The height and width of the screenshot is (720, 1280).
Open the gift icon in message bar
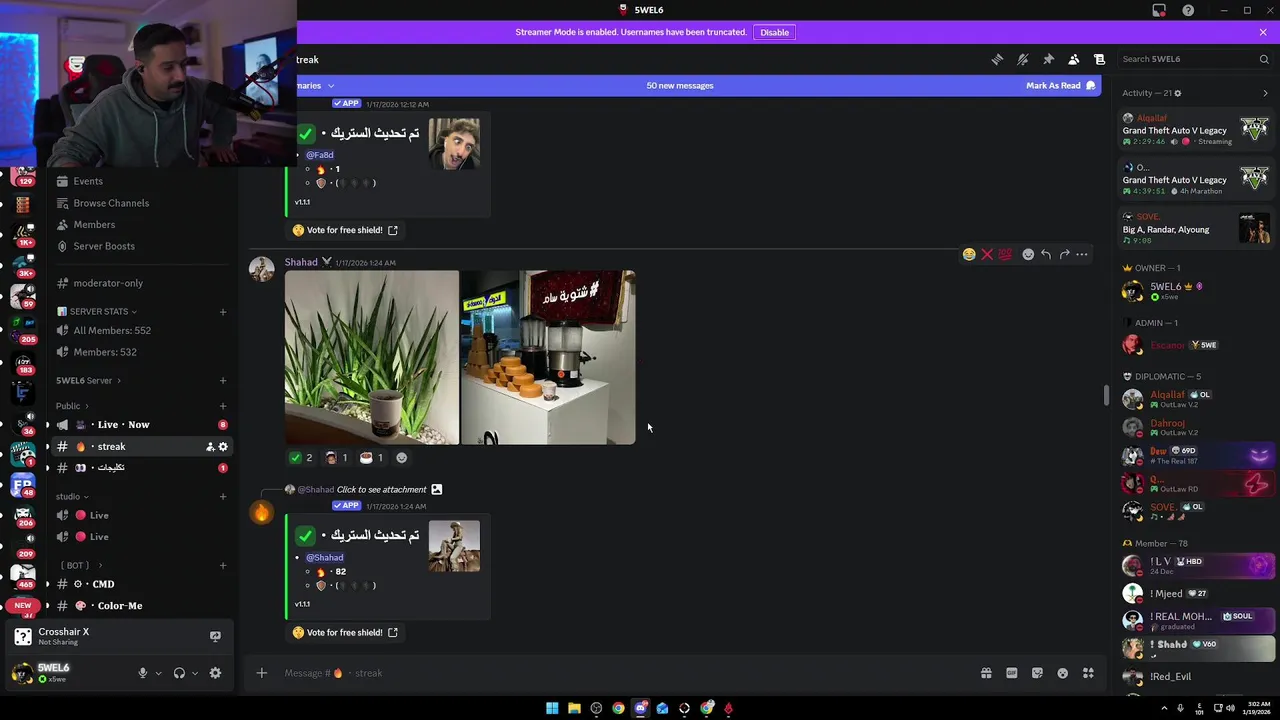coord(986,673)
